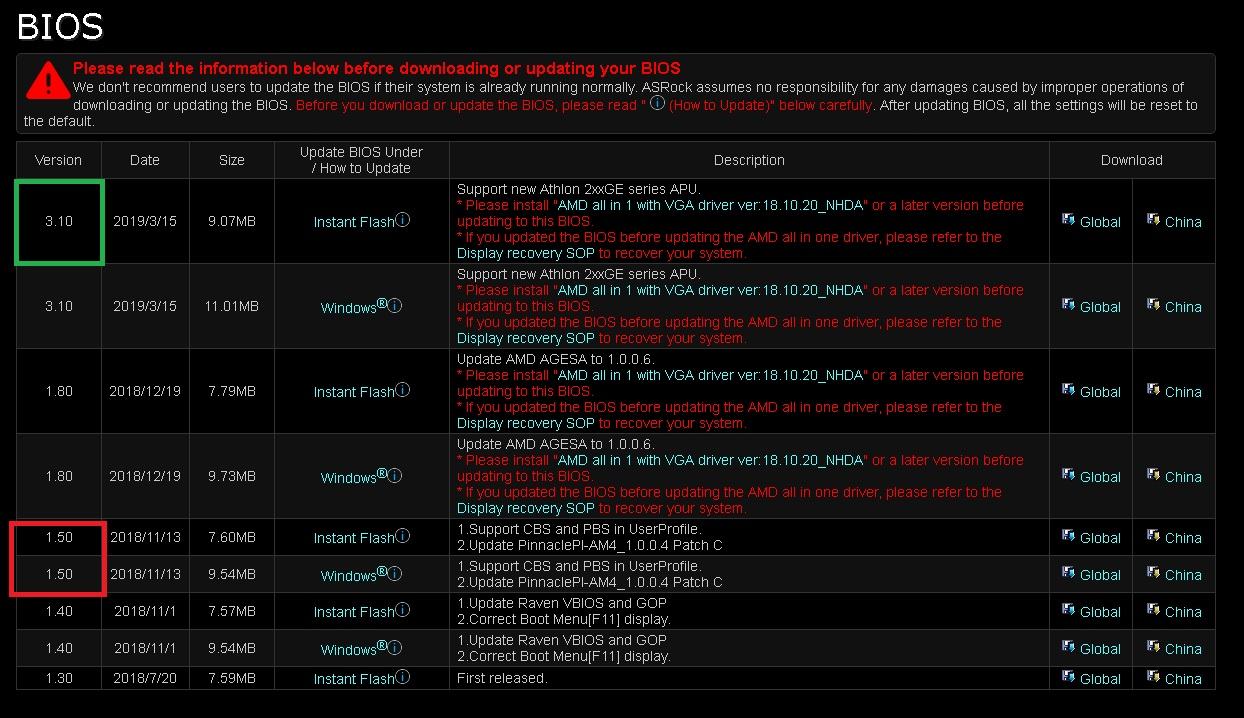This screenshot has height=718, width=1244.
Task: Open AMD all in 1 driver link in 7.79MB row
Action: coord(711,375)
